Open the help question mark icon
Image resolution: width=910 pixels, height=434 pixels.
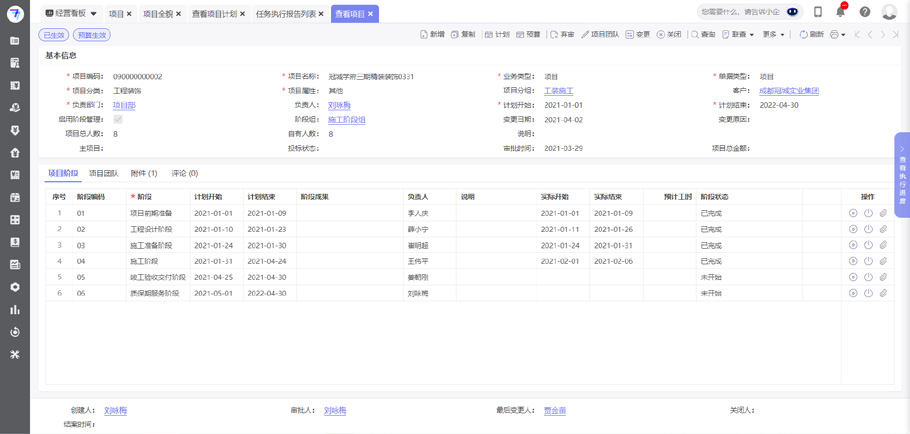(x=865, y=12)
